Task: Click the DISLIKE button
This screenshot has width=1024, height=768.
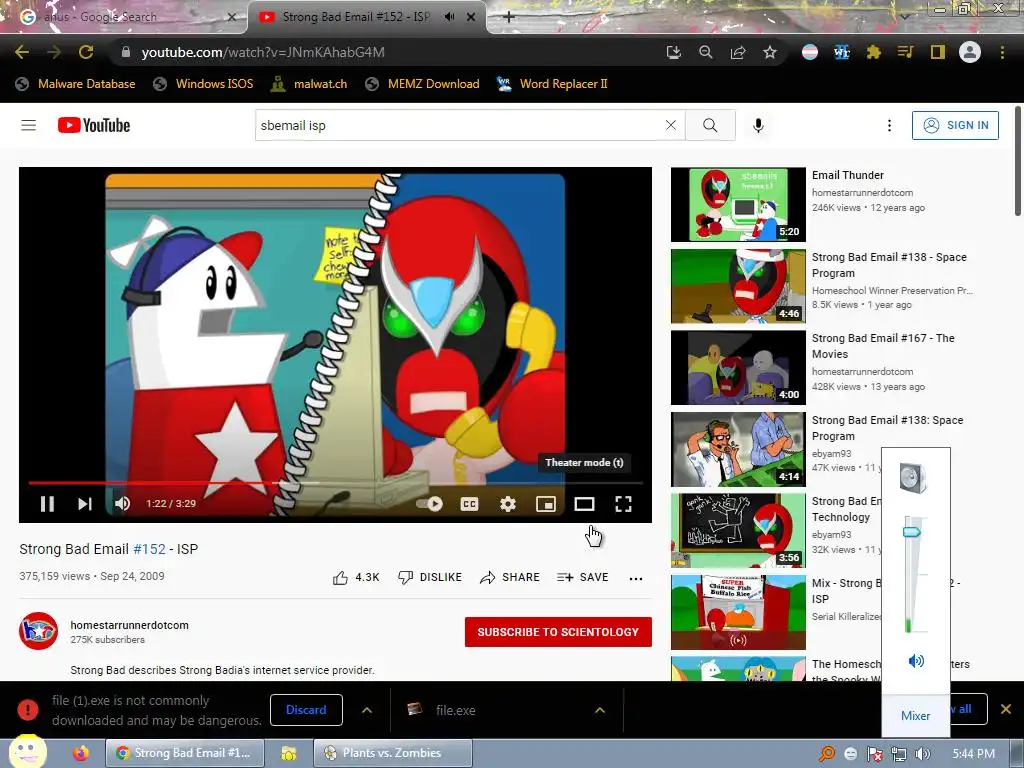Action: [x=430, y=577]
